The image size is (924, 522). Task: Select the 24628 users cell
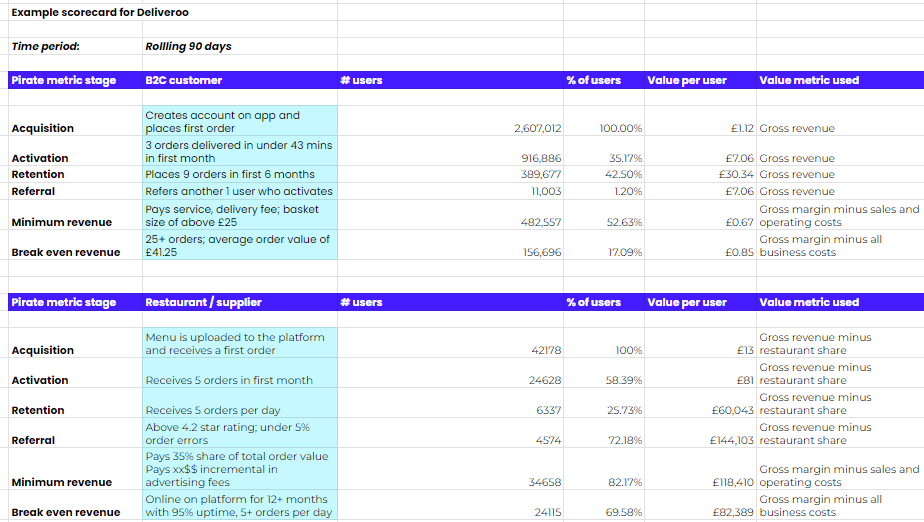450,373
